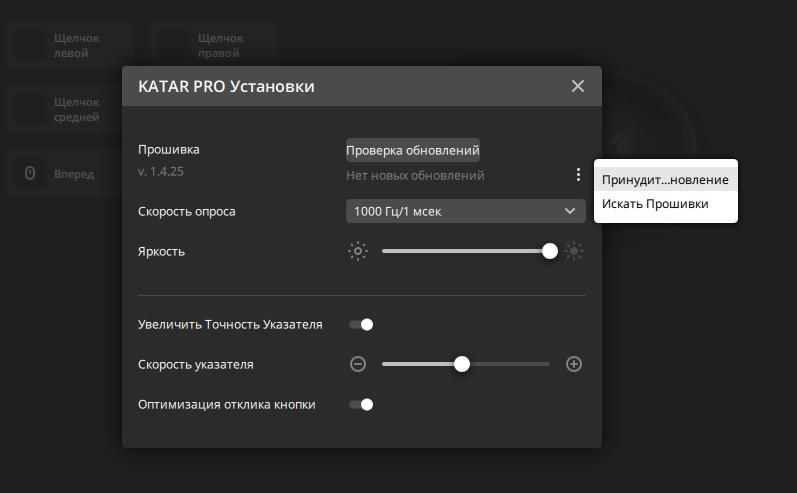Decrease pointer speed with minus icon
This screenshot has height=493, width=797.
click(358, 364)
